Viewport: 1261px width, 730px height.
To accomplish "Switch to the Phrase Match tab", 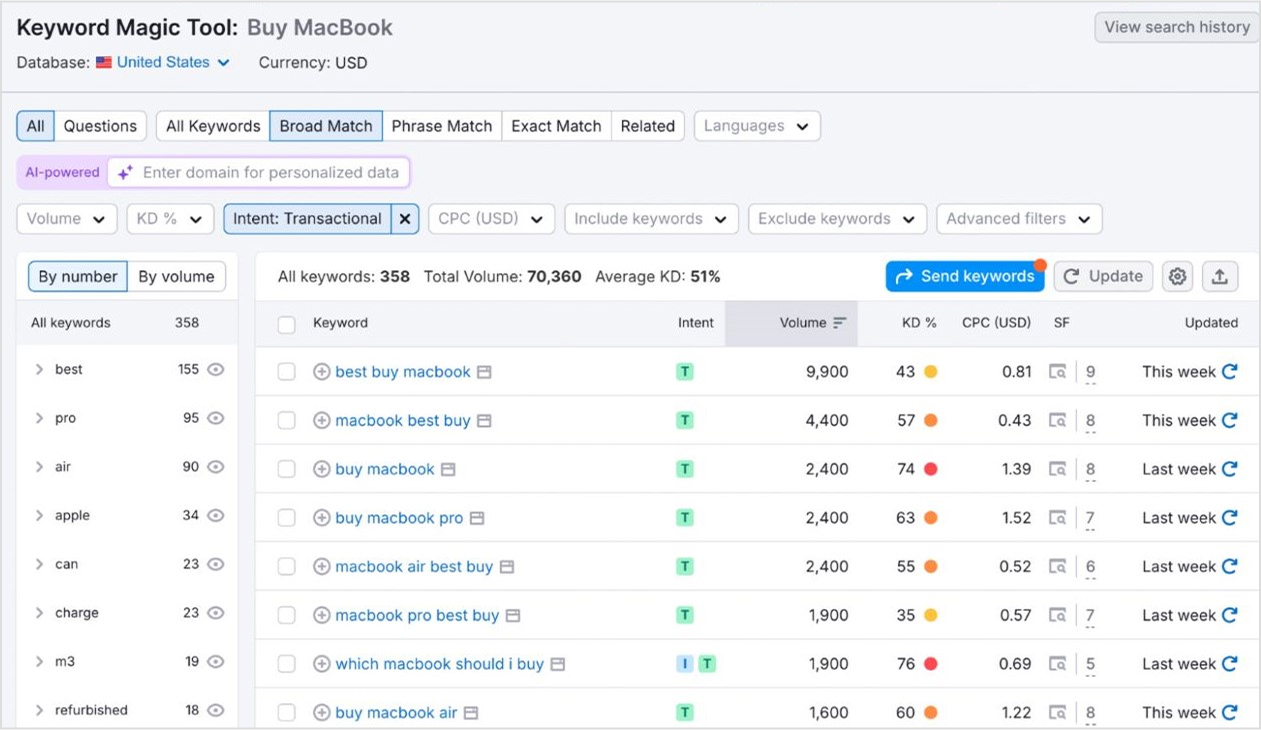I will (442, 126).
